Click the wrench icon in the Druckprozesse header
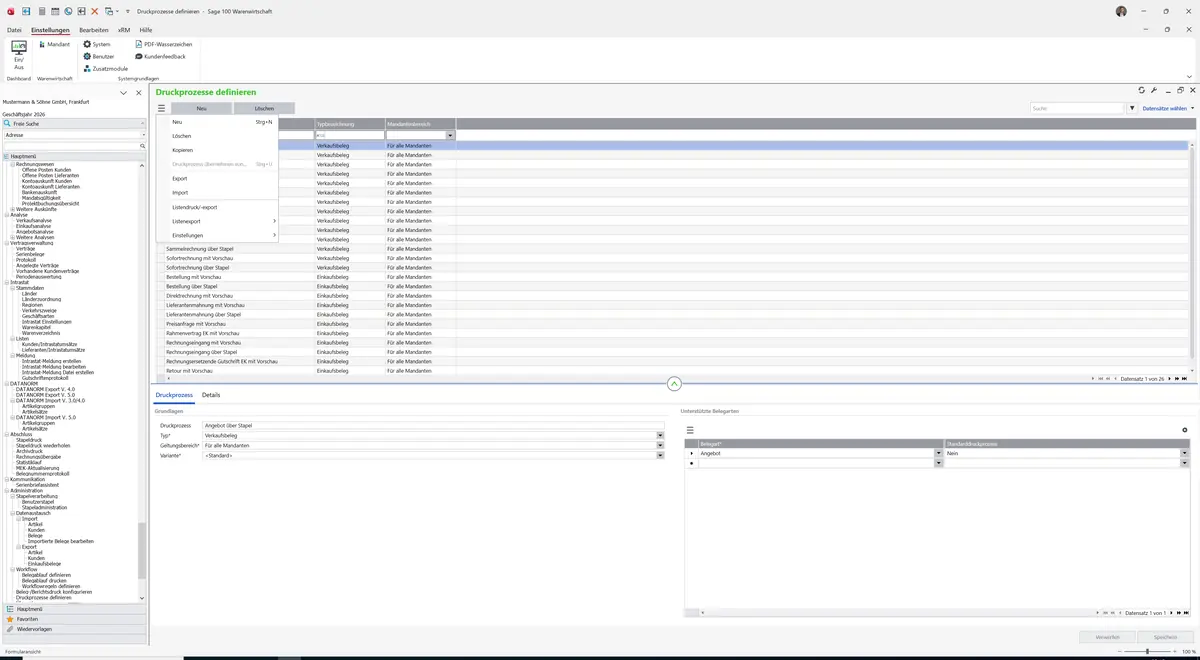Image resolution: width=1200 pixels, height=660 pixels. point(1154,90)
